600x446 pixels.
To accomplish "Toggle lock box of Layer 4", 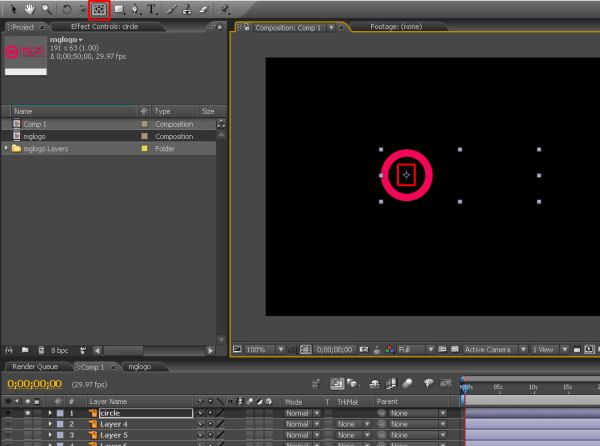I will click(x=37, y=424).
